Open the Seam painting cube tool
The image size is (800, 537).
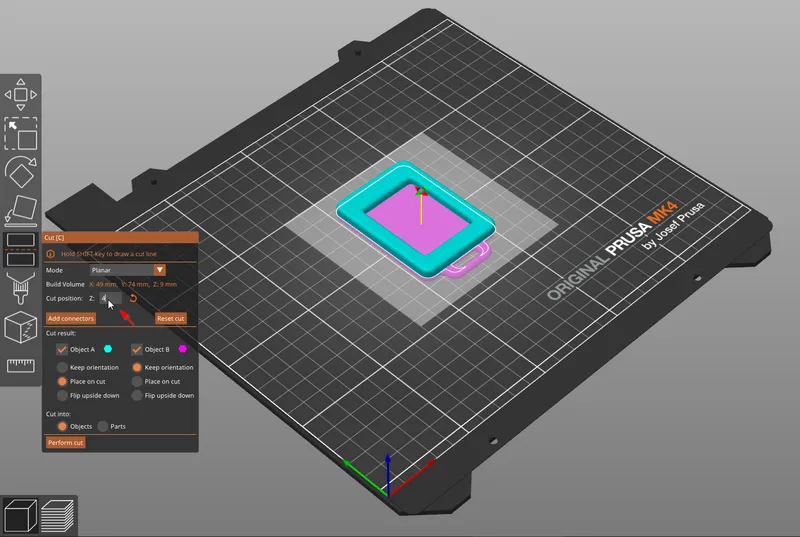[20, 327]
